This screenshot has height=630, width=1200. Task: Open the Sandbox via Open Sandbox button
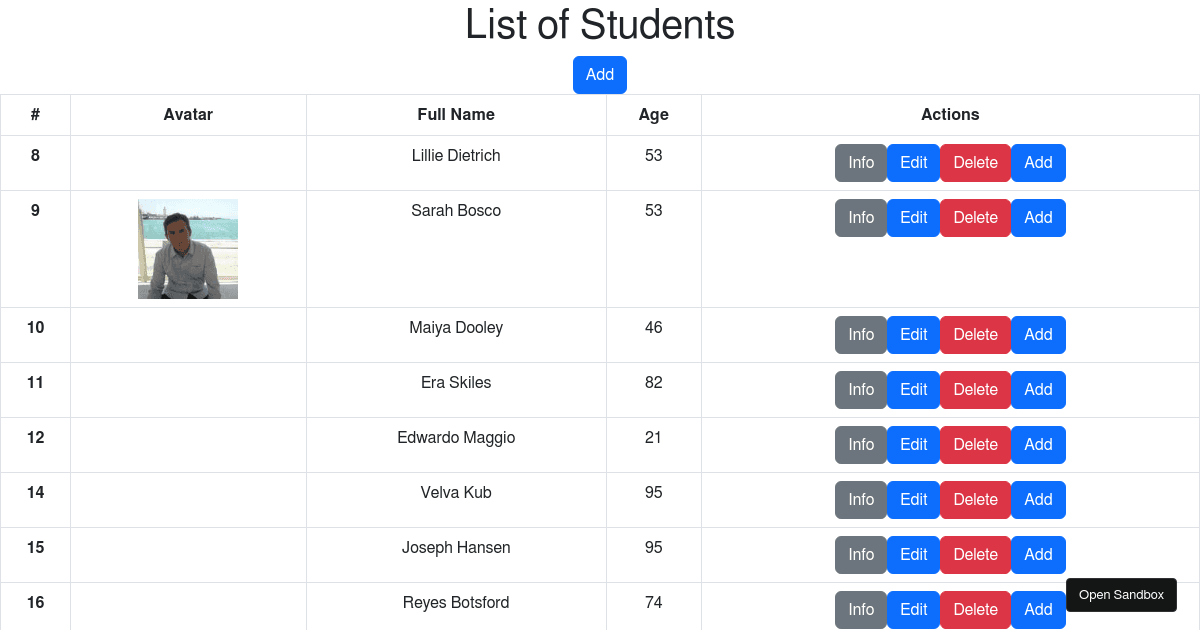(x=1121, y=594)
